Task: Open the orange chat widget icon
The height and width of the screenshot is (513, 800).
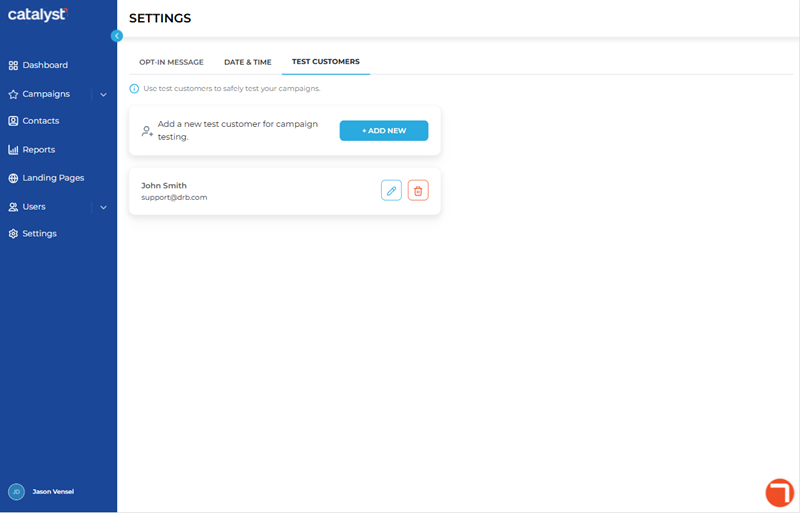Action: point(780,493)
